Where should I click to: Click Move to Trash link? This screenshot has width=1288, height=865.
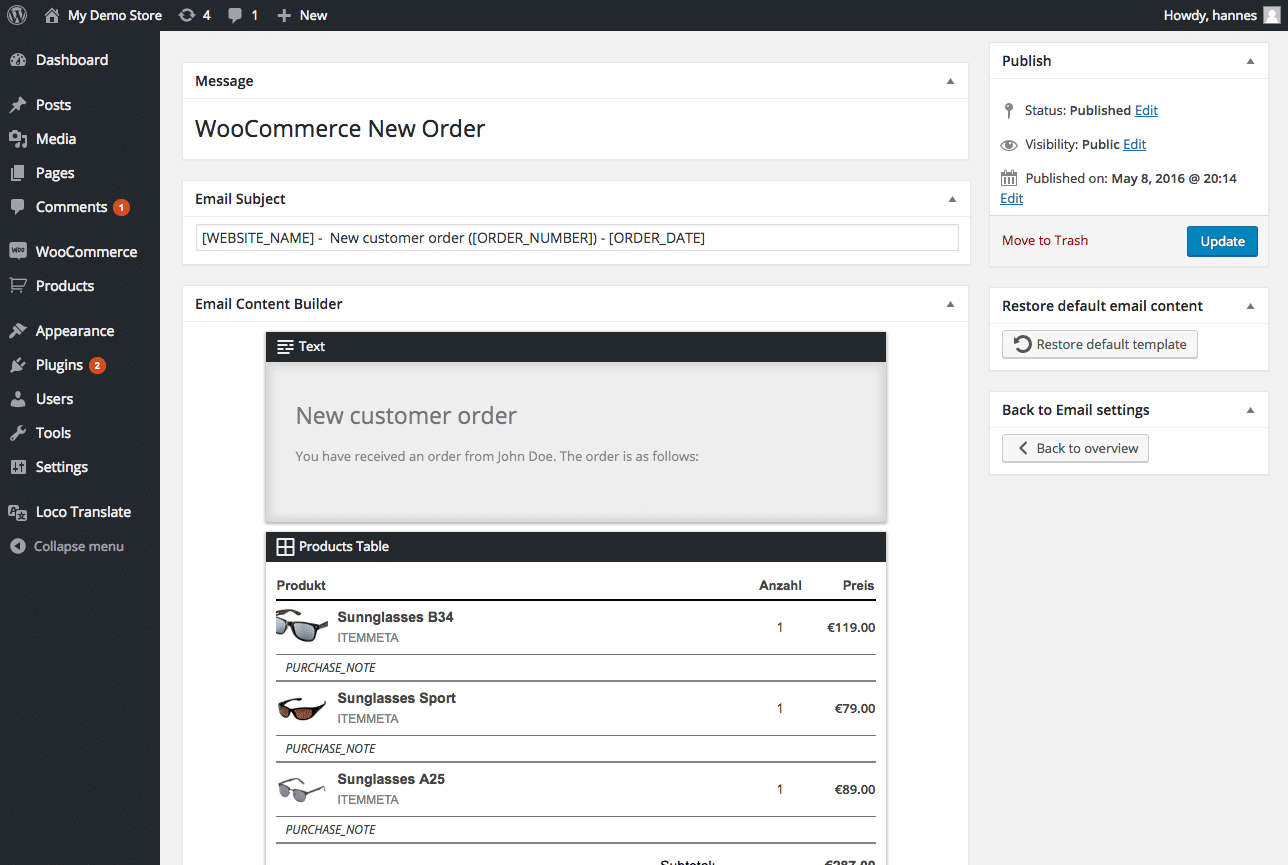(x=1045, y=240)
